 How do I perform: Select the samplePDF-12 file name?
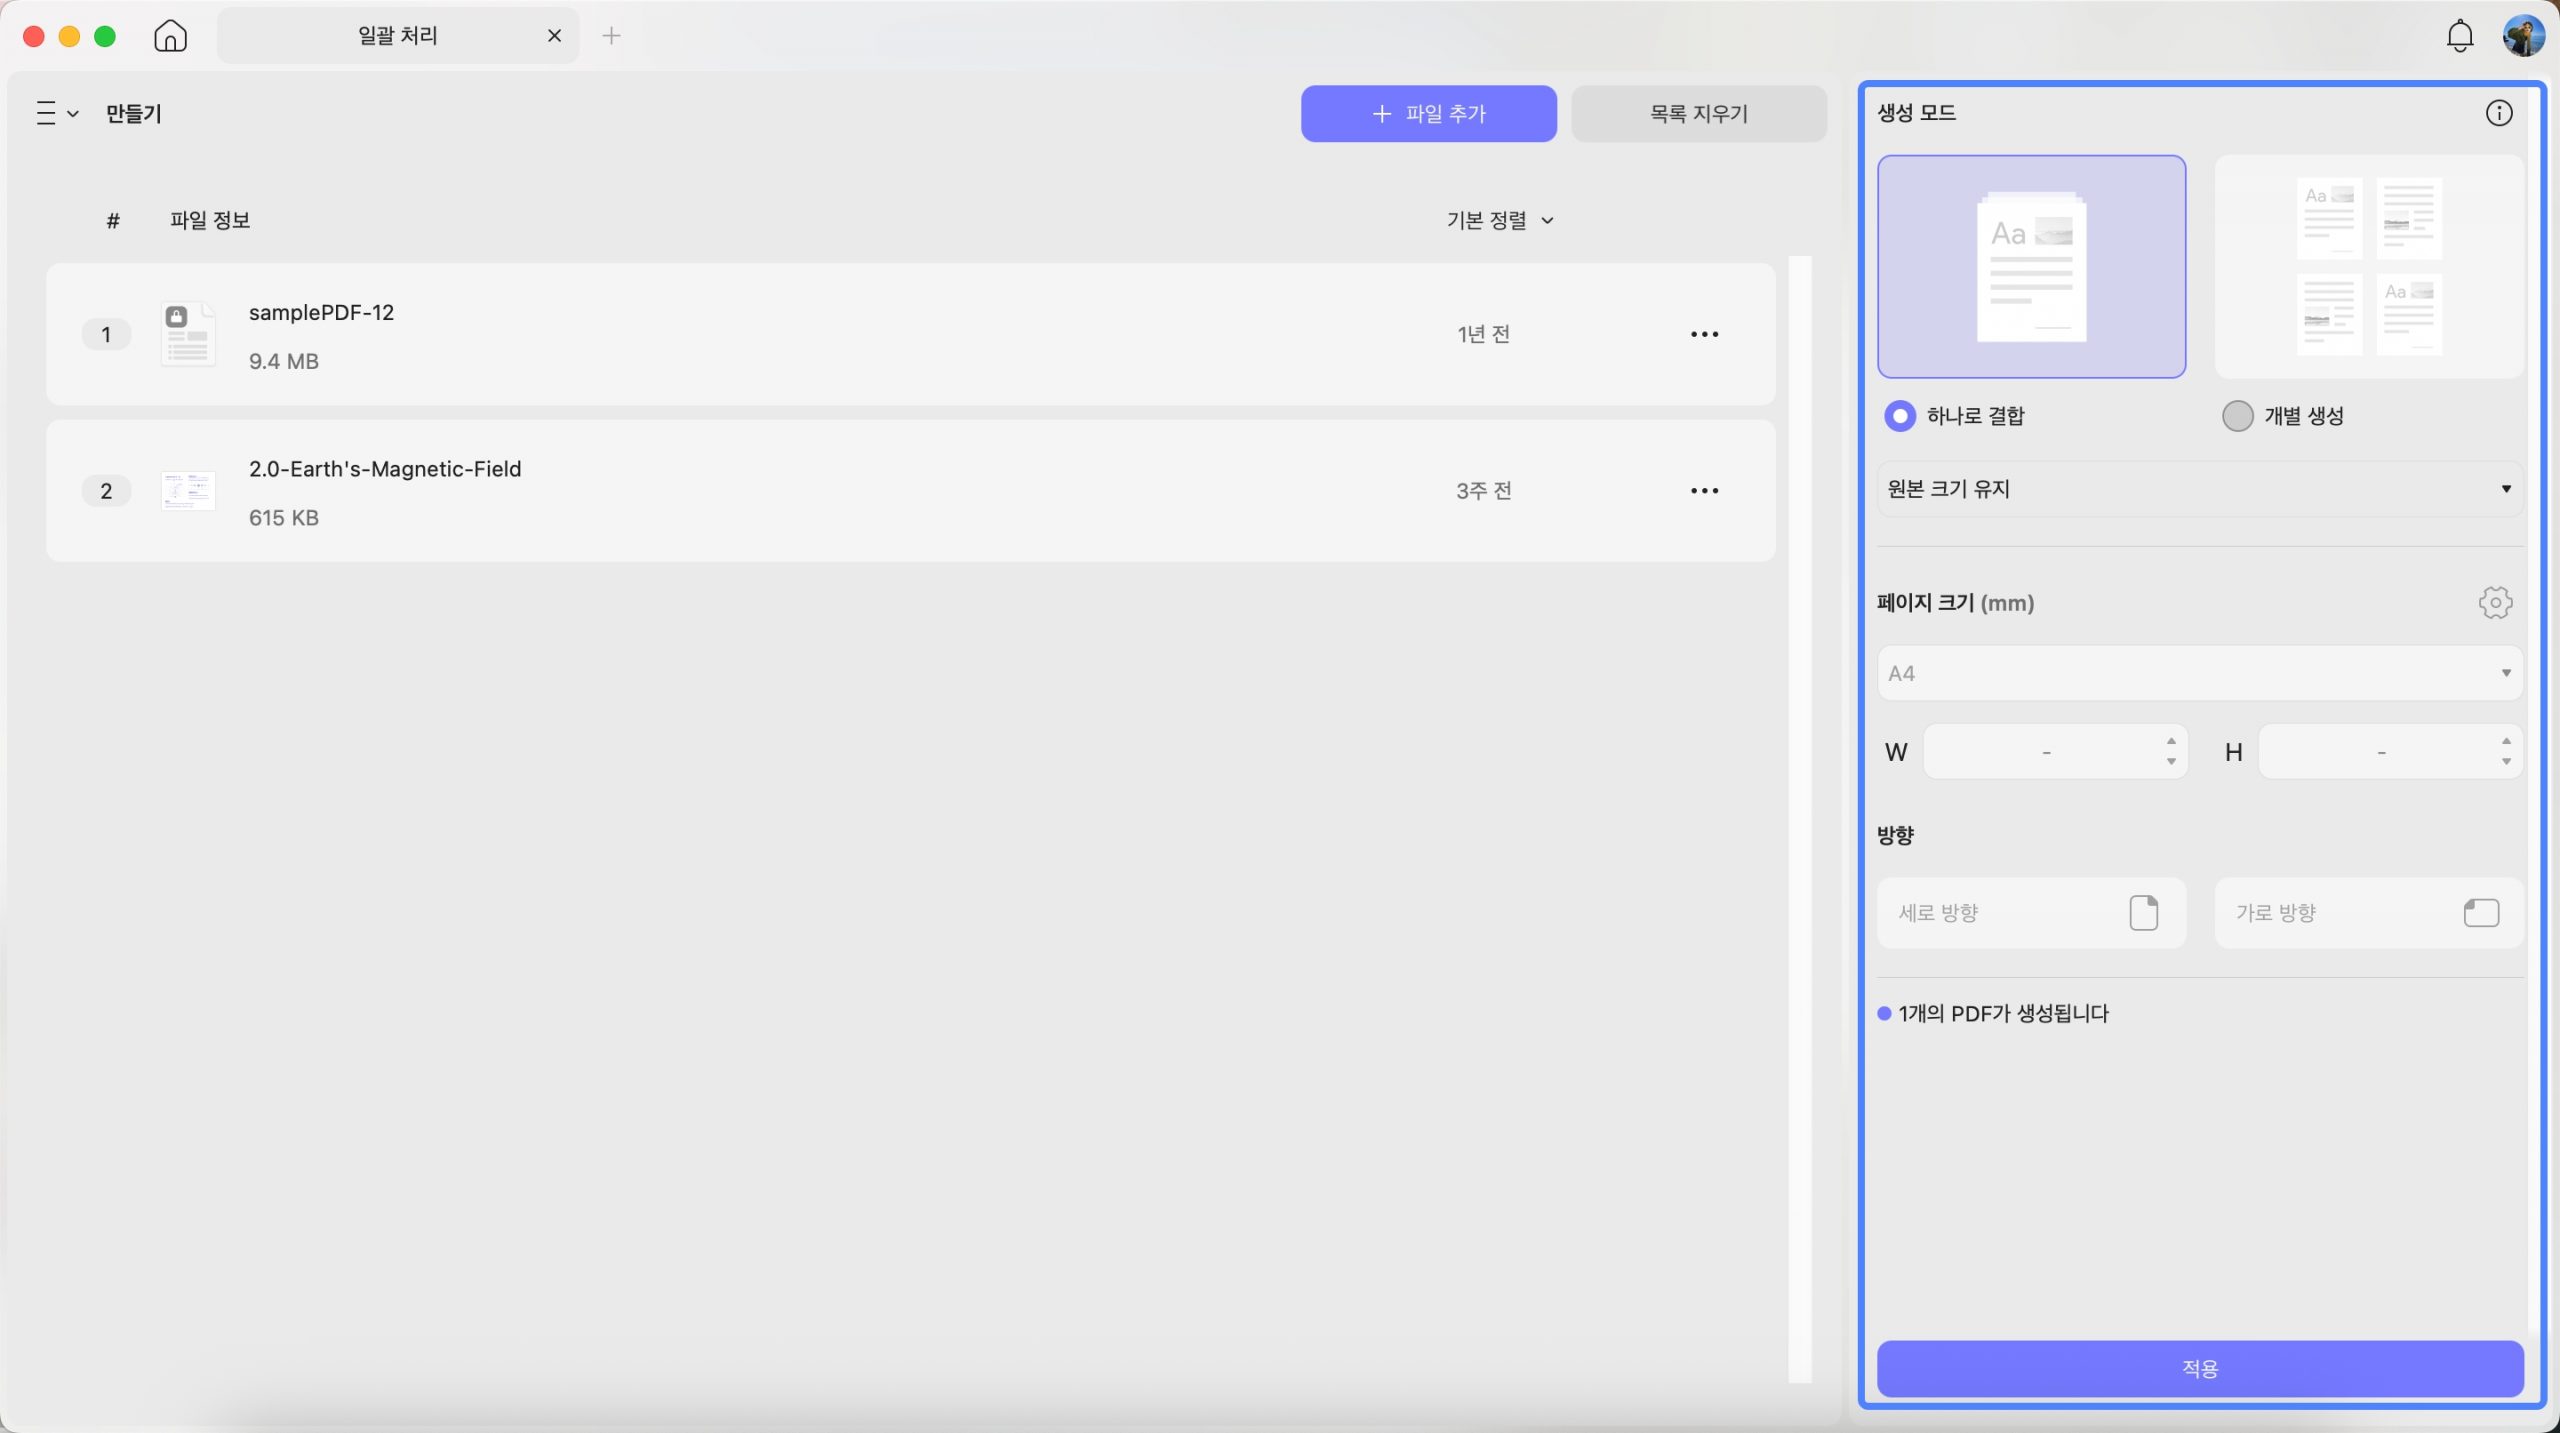click(x=321, y=312)
